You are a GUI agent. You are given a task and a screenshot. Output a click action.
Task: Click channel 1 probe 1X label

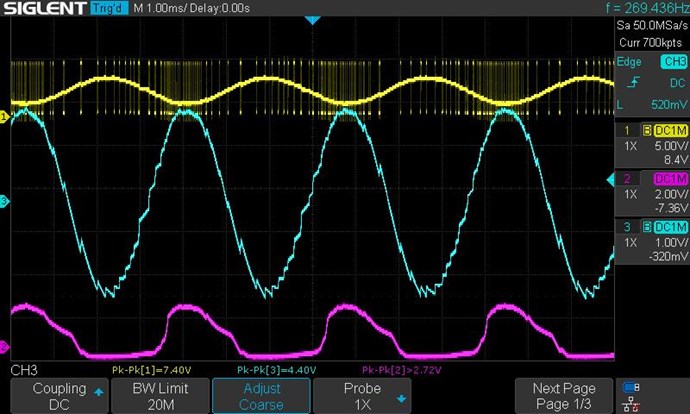[631, 146]
